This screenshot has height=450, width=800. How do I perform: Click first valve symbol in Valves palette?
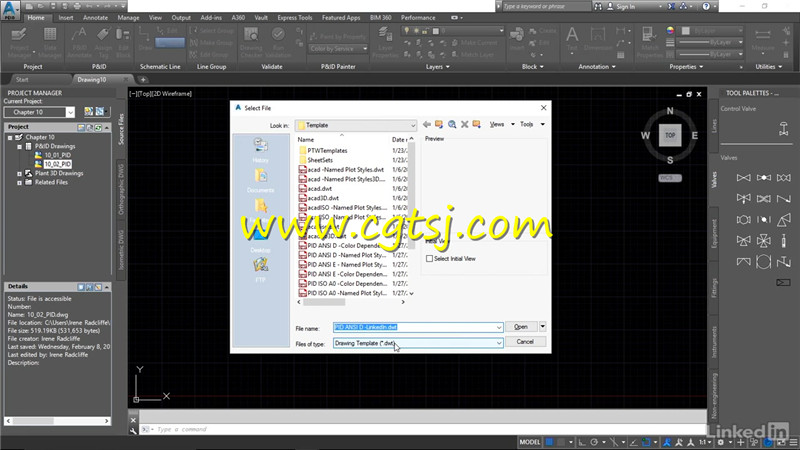[743, 178]
